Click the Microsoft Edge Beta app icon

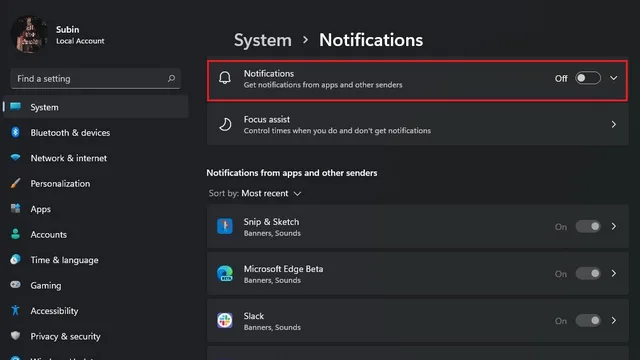(x=225, y=273)
